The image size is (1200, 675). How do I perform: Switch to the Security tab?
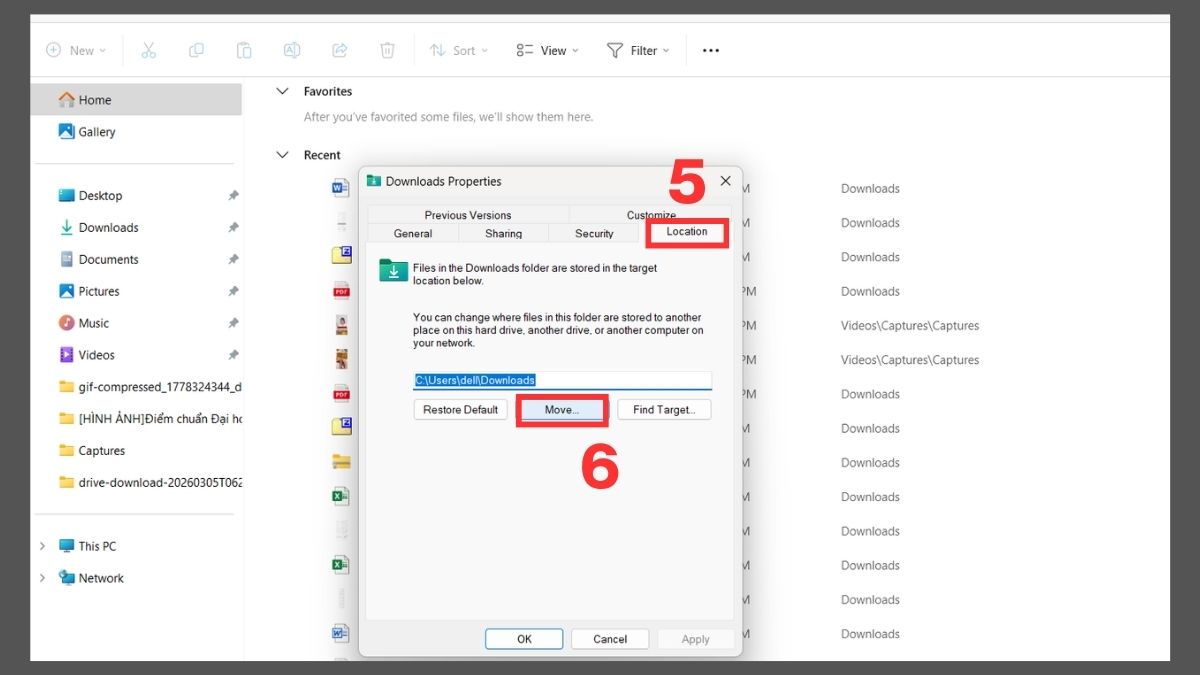coord(594,233)
